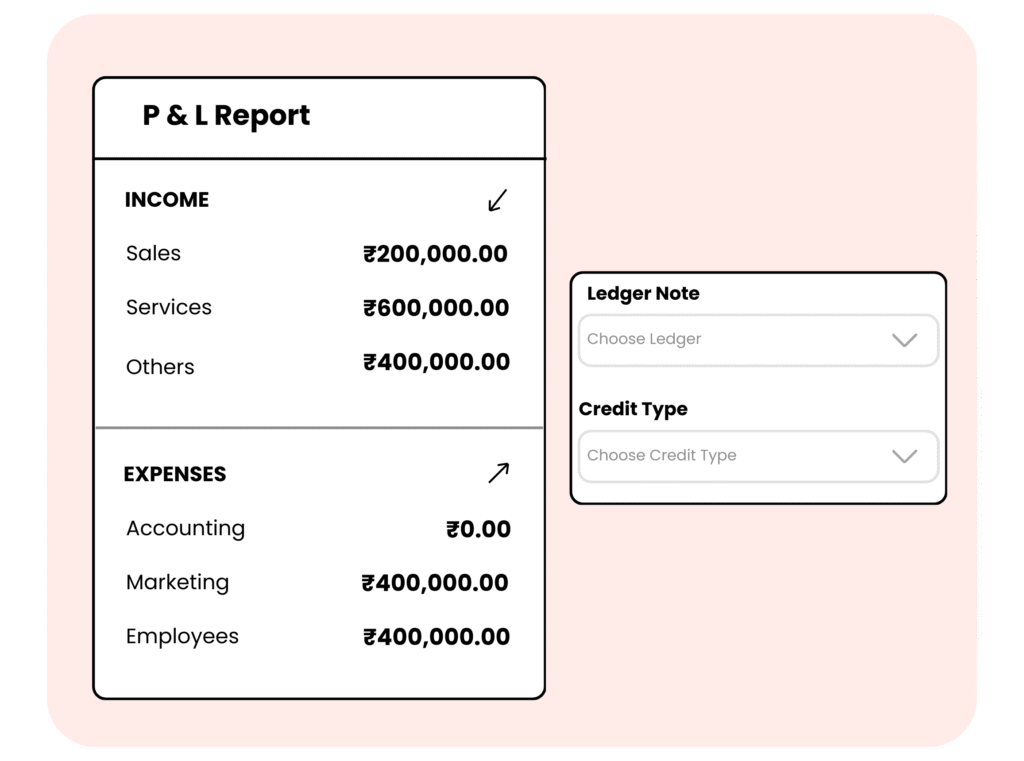The height and width of the screenshot is (761, 1024).
Task: Select the EXPENSES section heading
Action: click(x=175, y=474)
